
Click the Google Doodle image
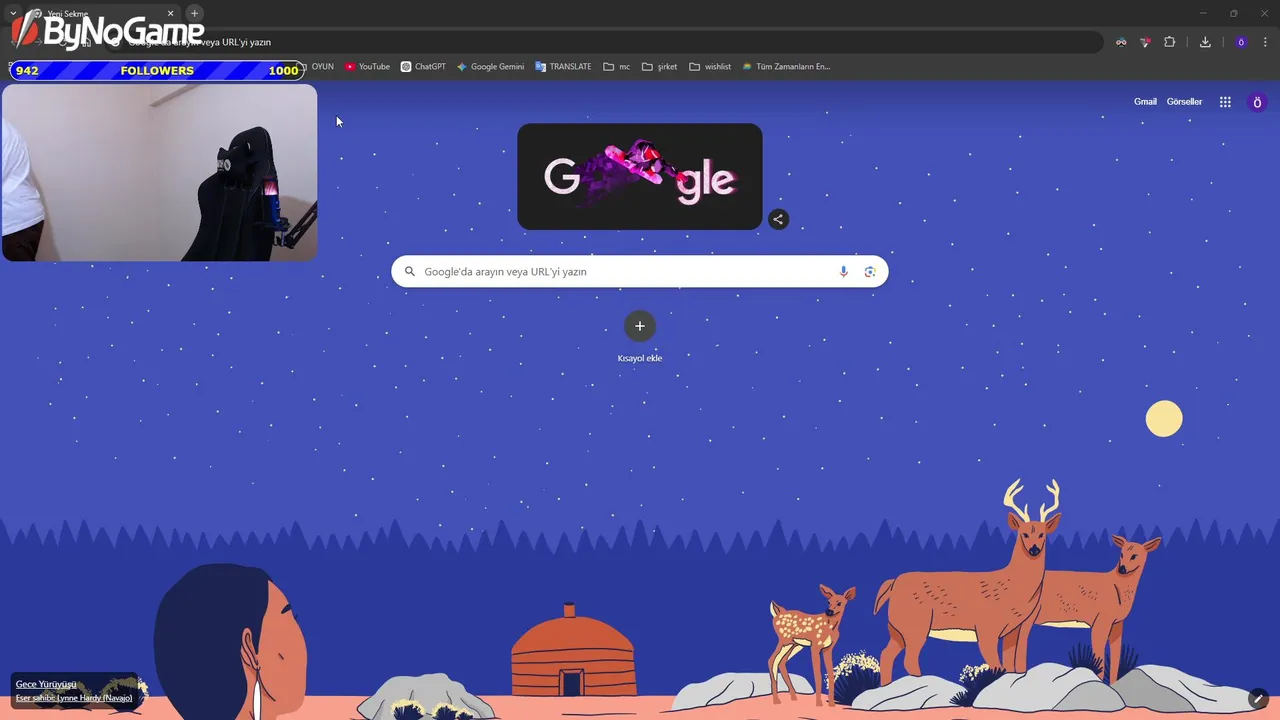coord(640,177)
